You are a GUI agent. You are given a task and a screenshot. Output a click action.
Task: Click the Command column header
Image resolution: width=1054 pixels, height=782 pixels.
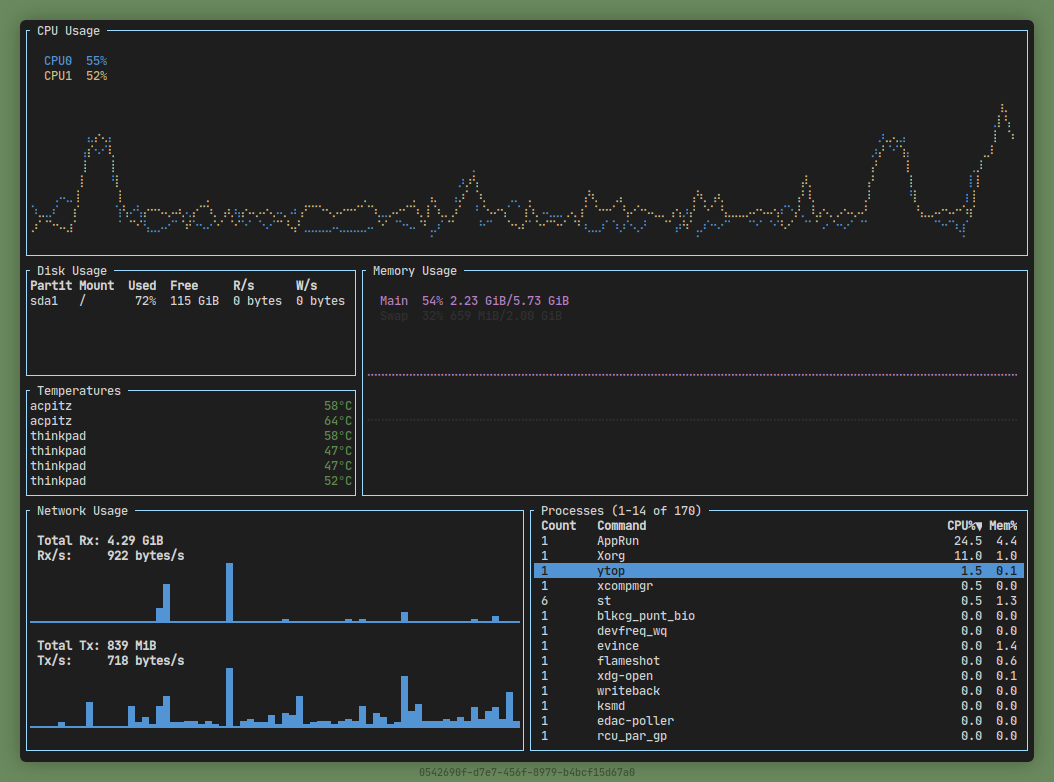tap(621, 526)
